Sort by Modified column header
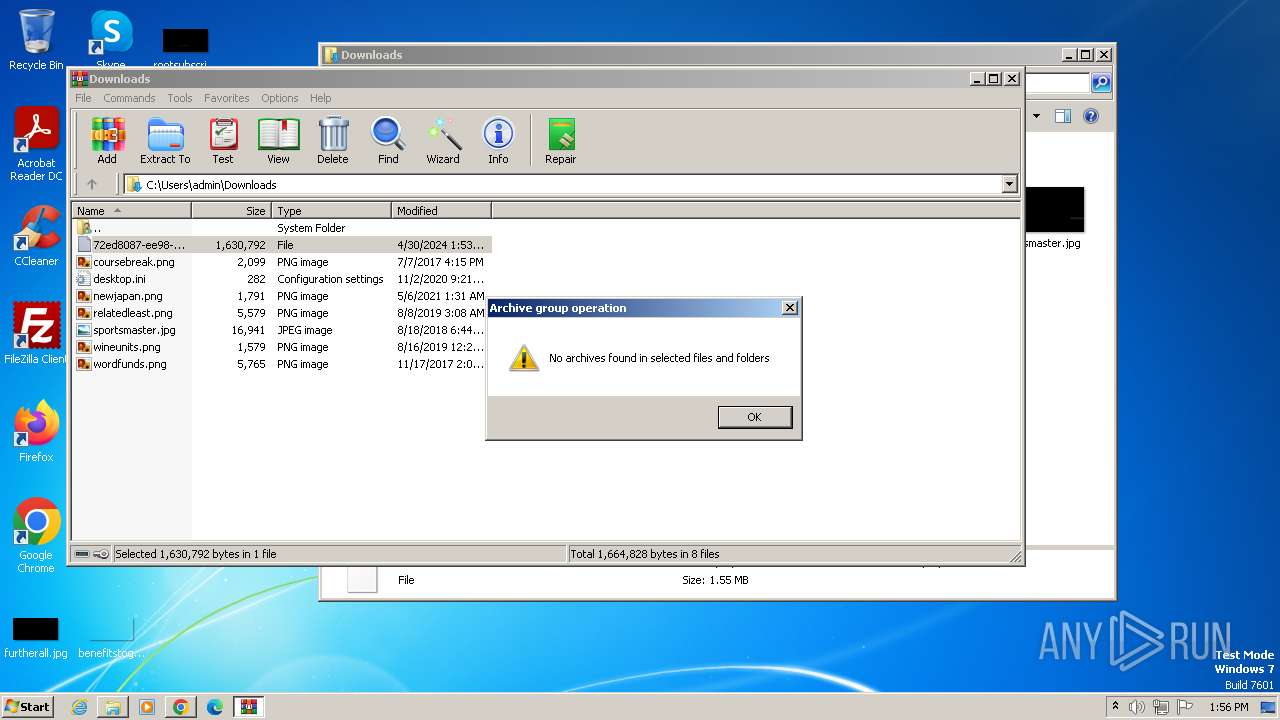 point(441,211)
